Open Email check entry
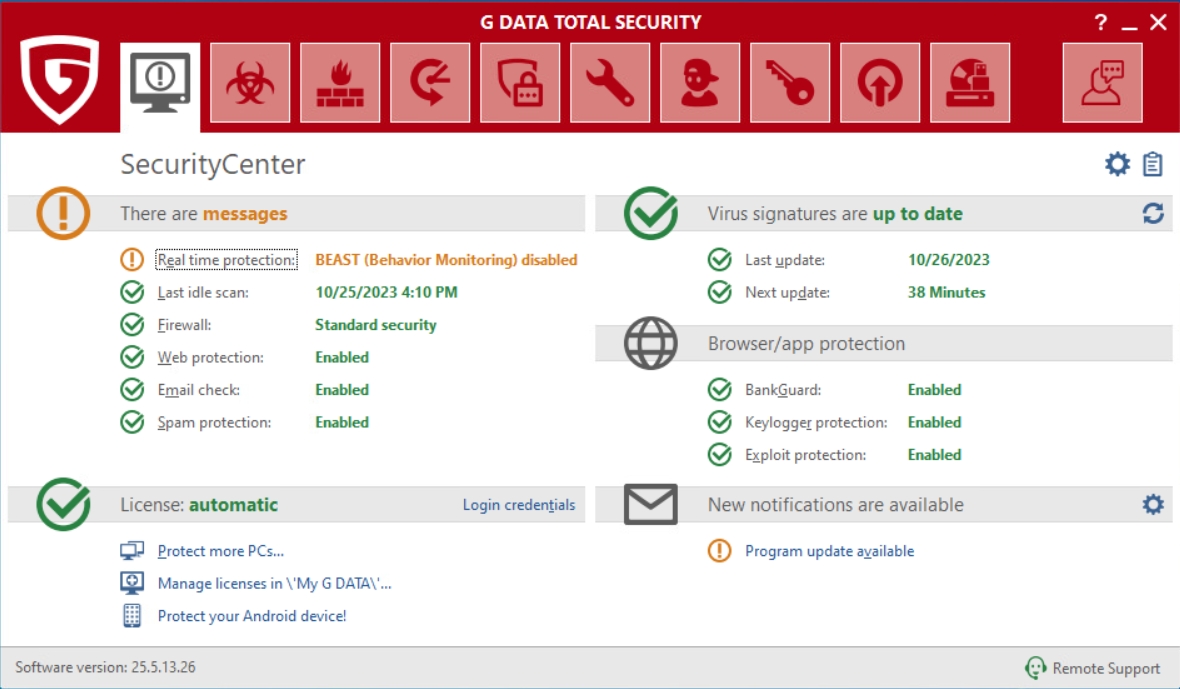Screen dimensions: 1180x689 click(199, 390)
